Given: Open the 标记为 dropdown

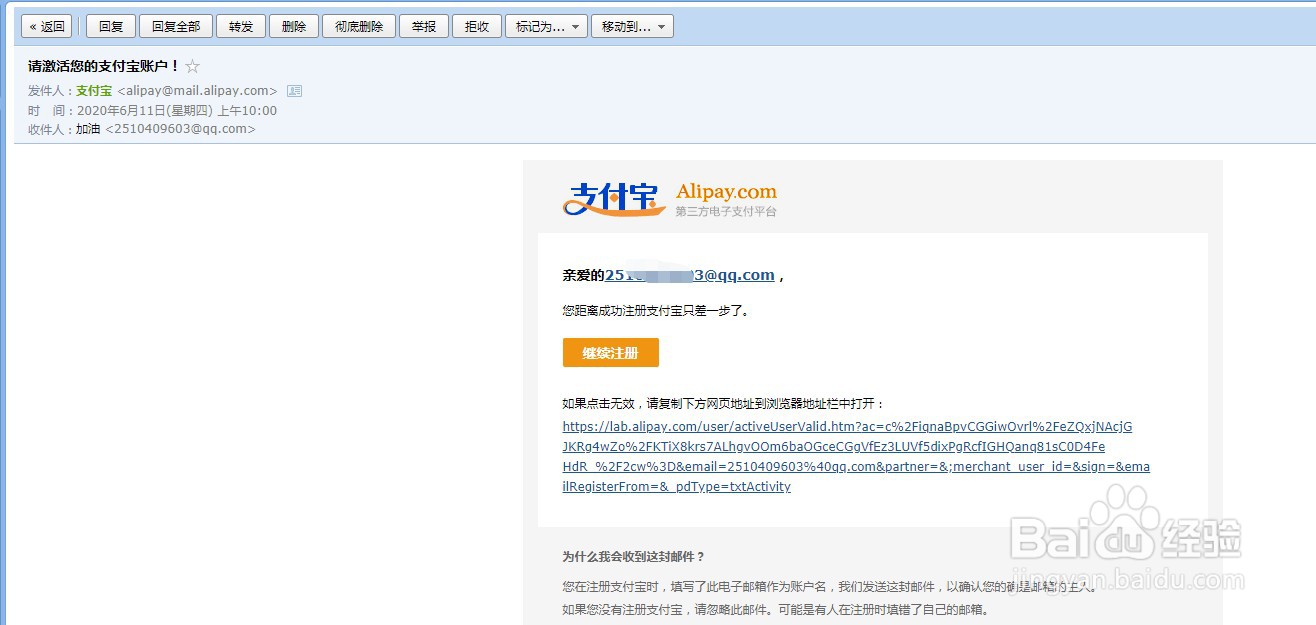Looking at the screenshot, I should [546, 27].
